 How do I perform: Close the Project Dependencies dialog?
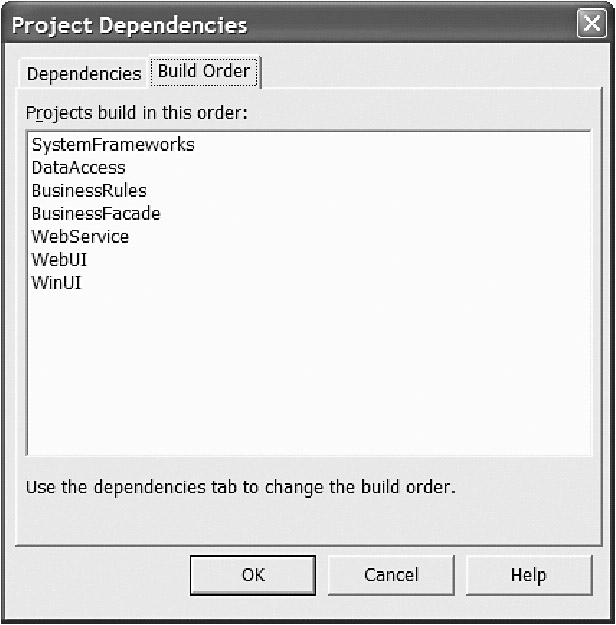pyautogui.click(x=591, y=25)
